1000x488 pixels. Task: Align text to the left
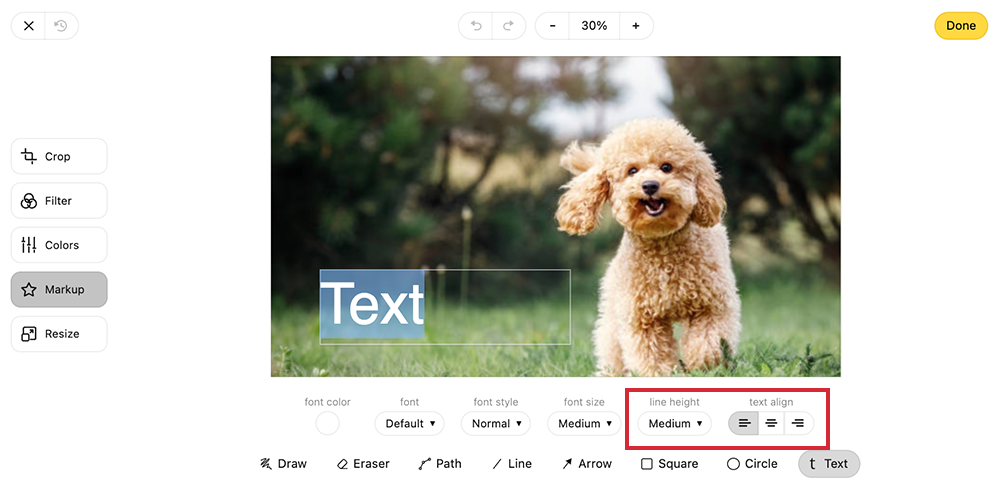[744, 424]
